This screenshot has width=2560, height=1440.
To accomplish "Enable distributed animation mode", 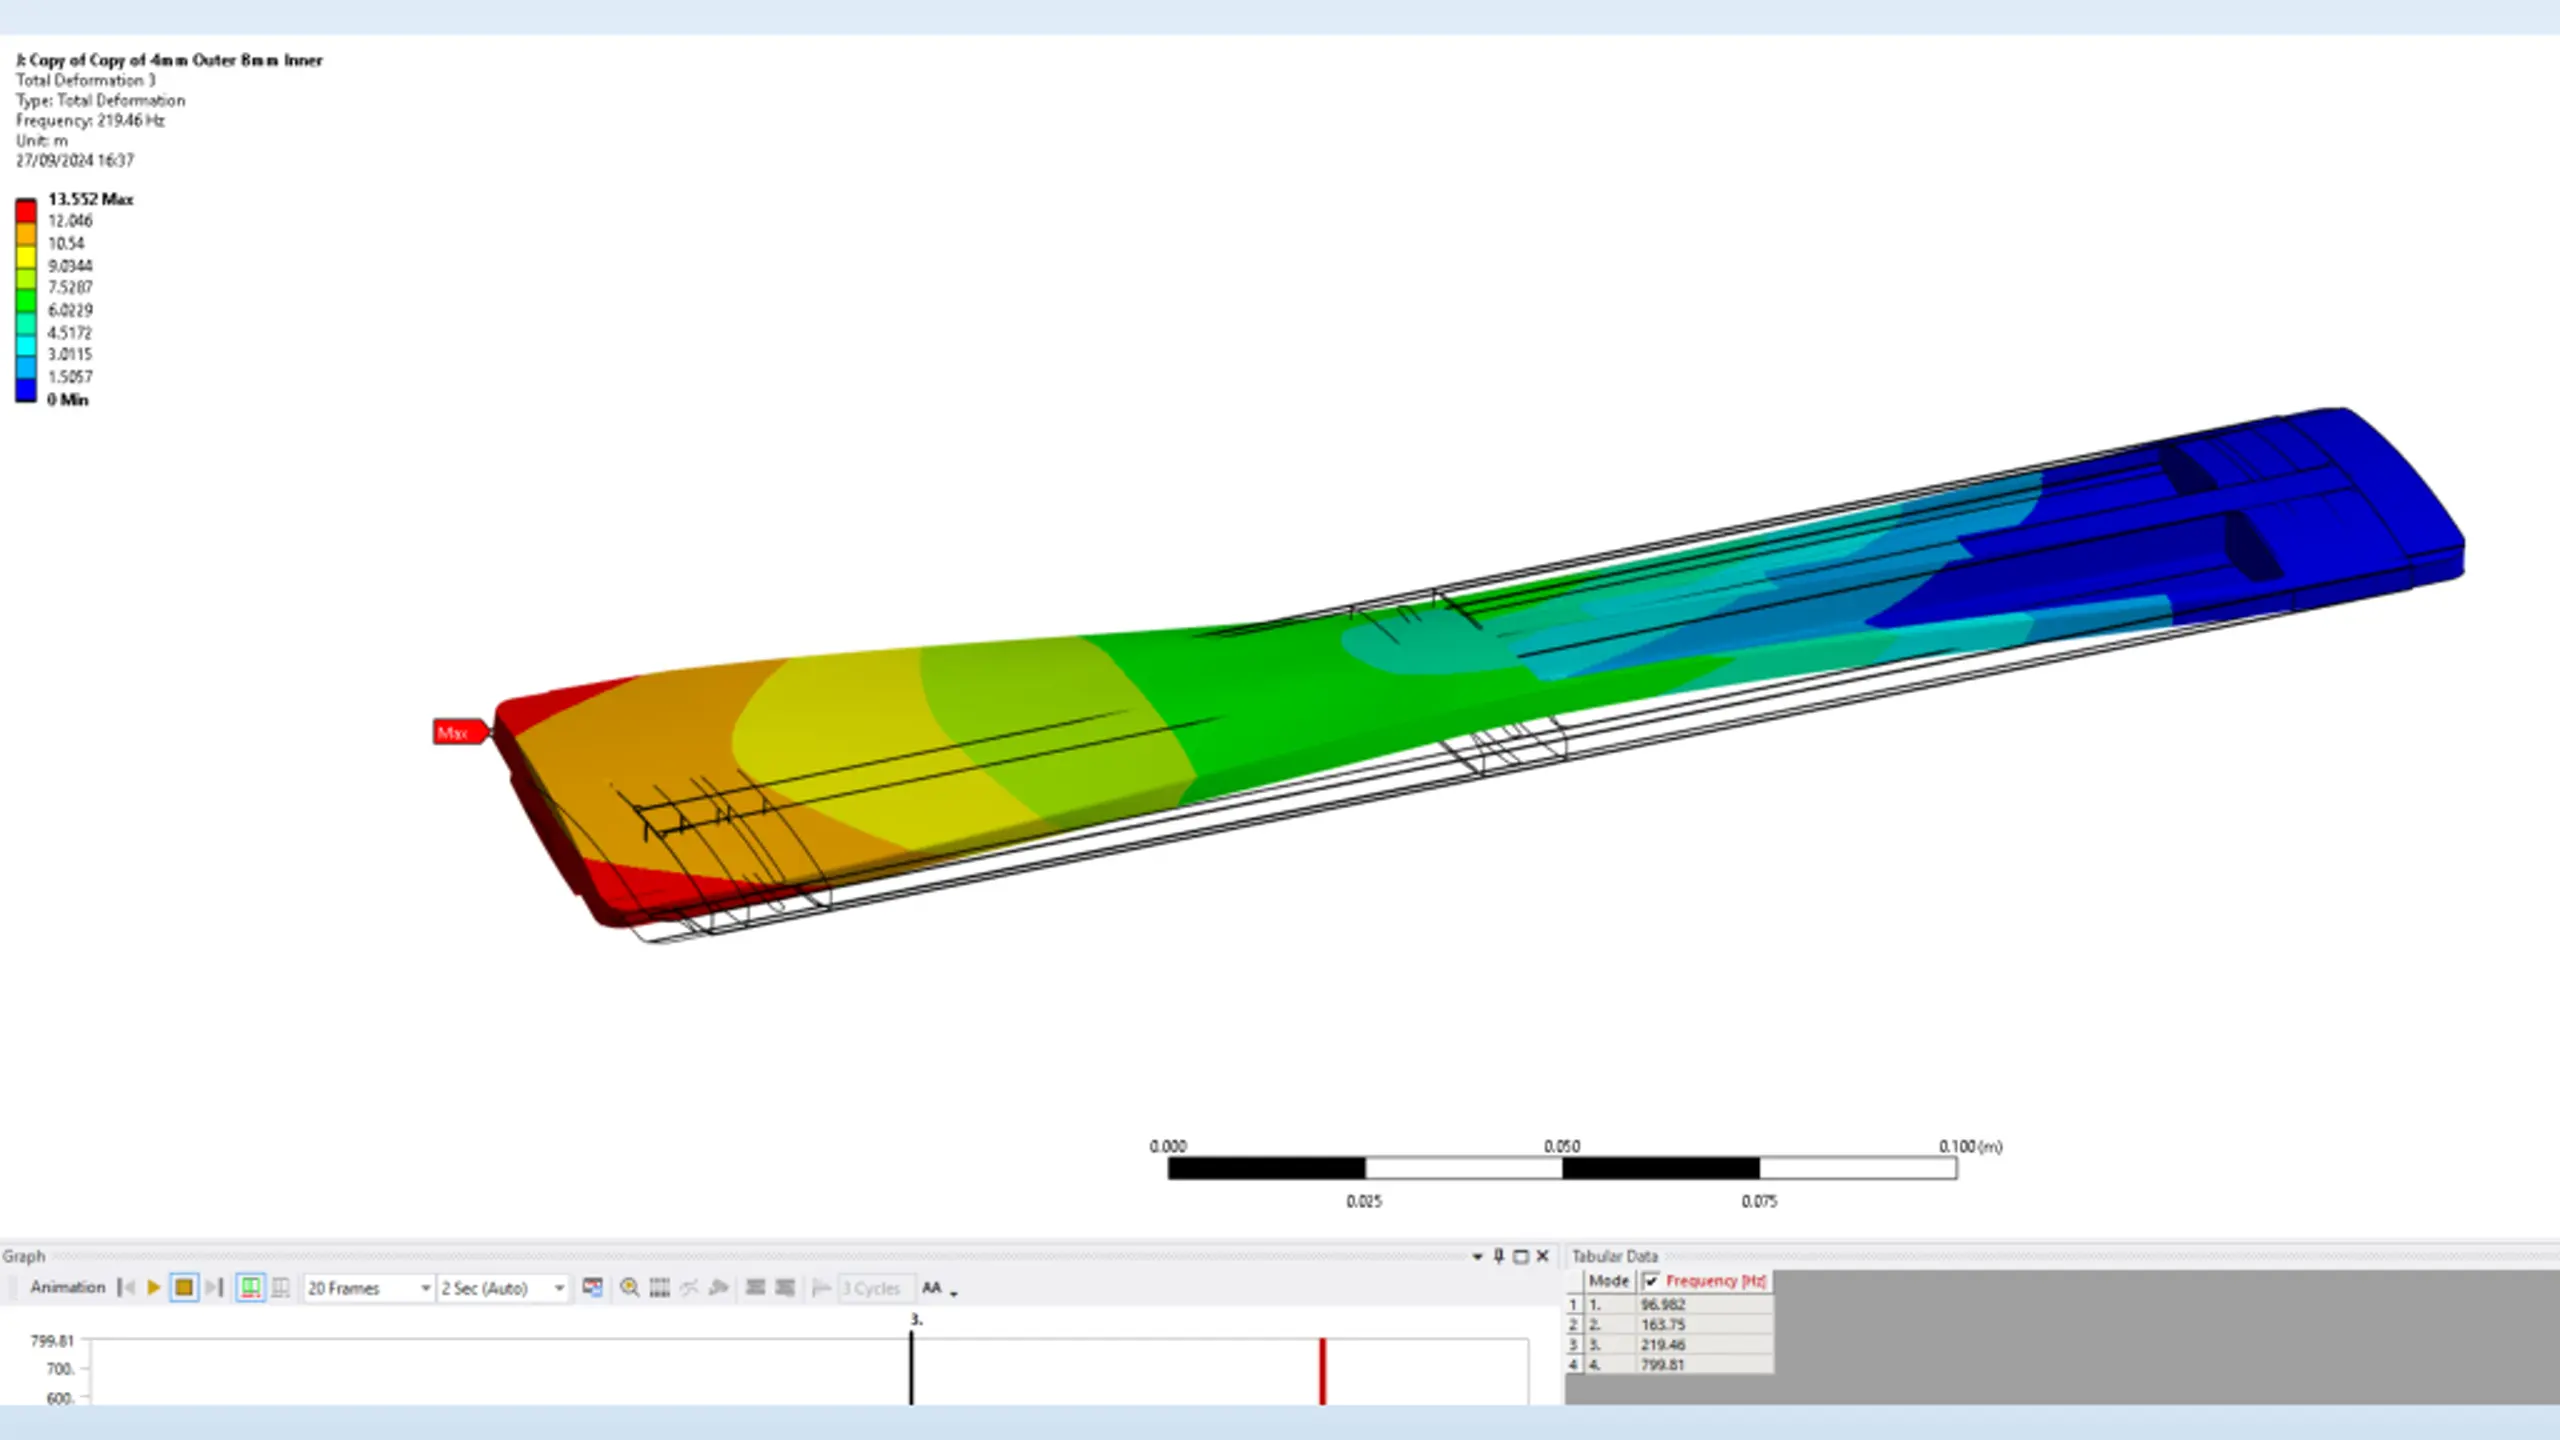I will (250, 1287).
